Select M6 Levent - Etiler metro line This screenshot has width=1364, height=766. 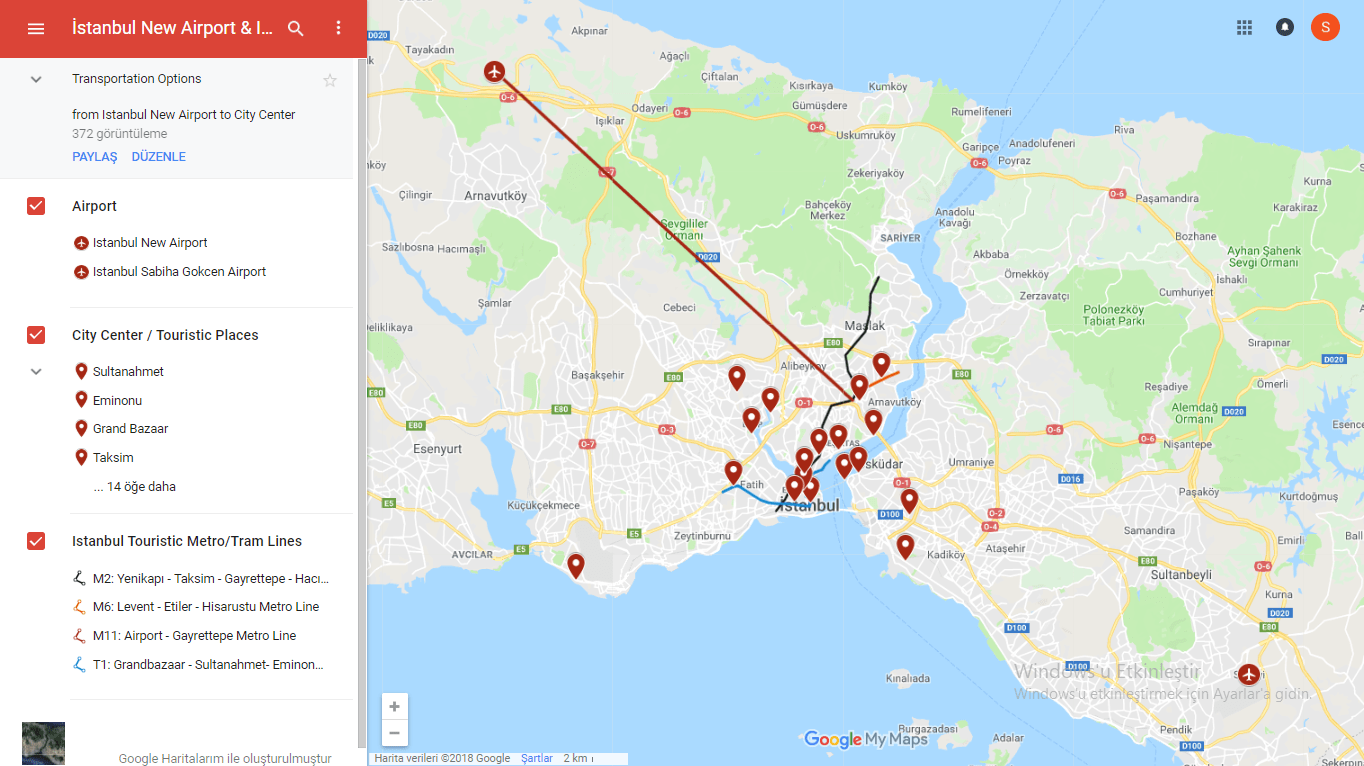pyautogui.click(x=206, y=607)
